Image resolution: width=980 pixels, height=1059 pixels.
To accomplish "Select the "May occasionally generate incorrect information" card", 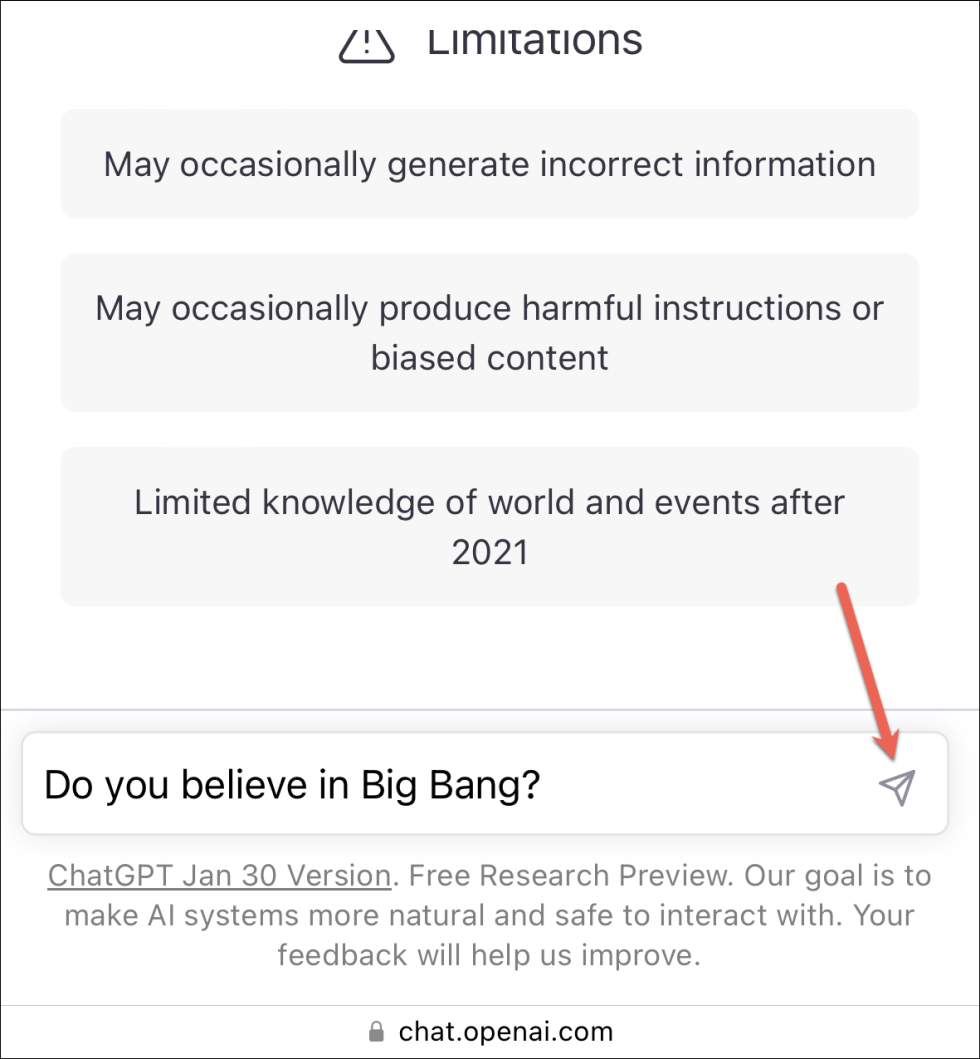I will pos(489,164).
